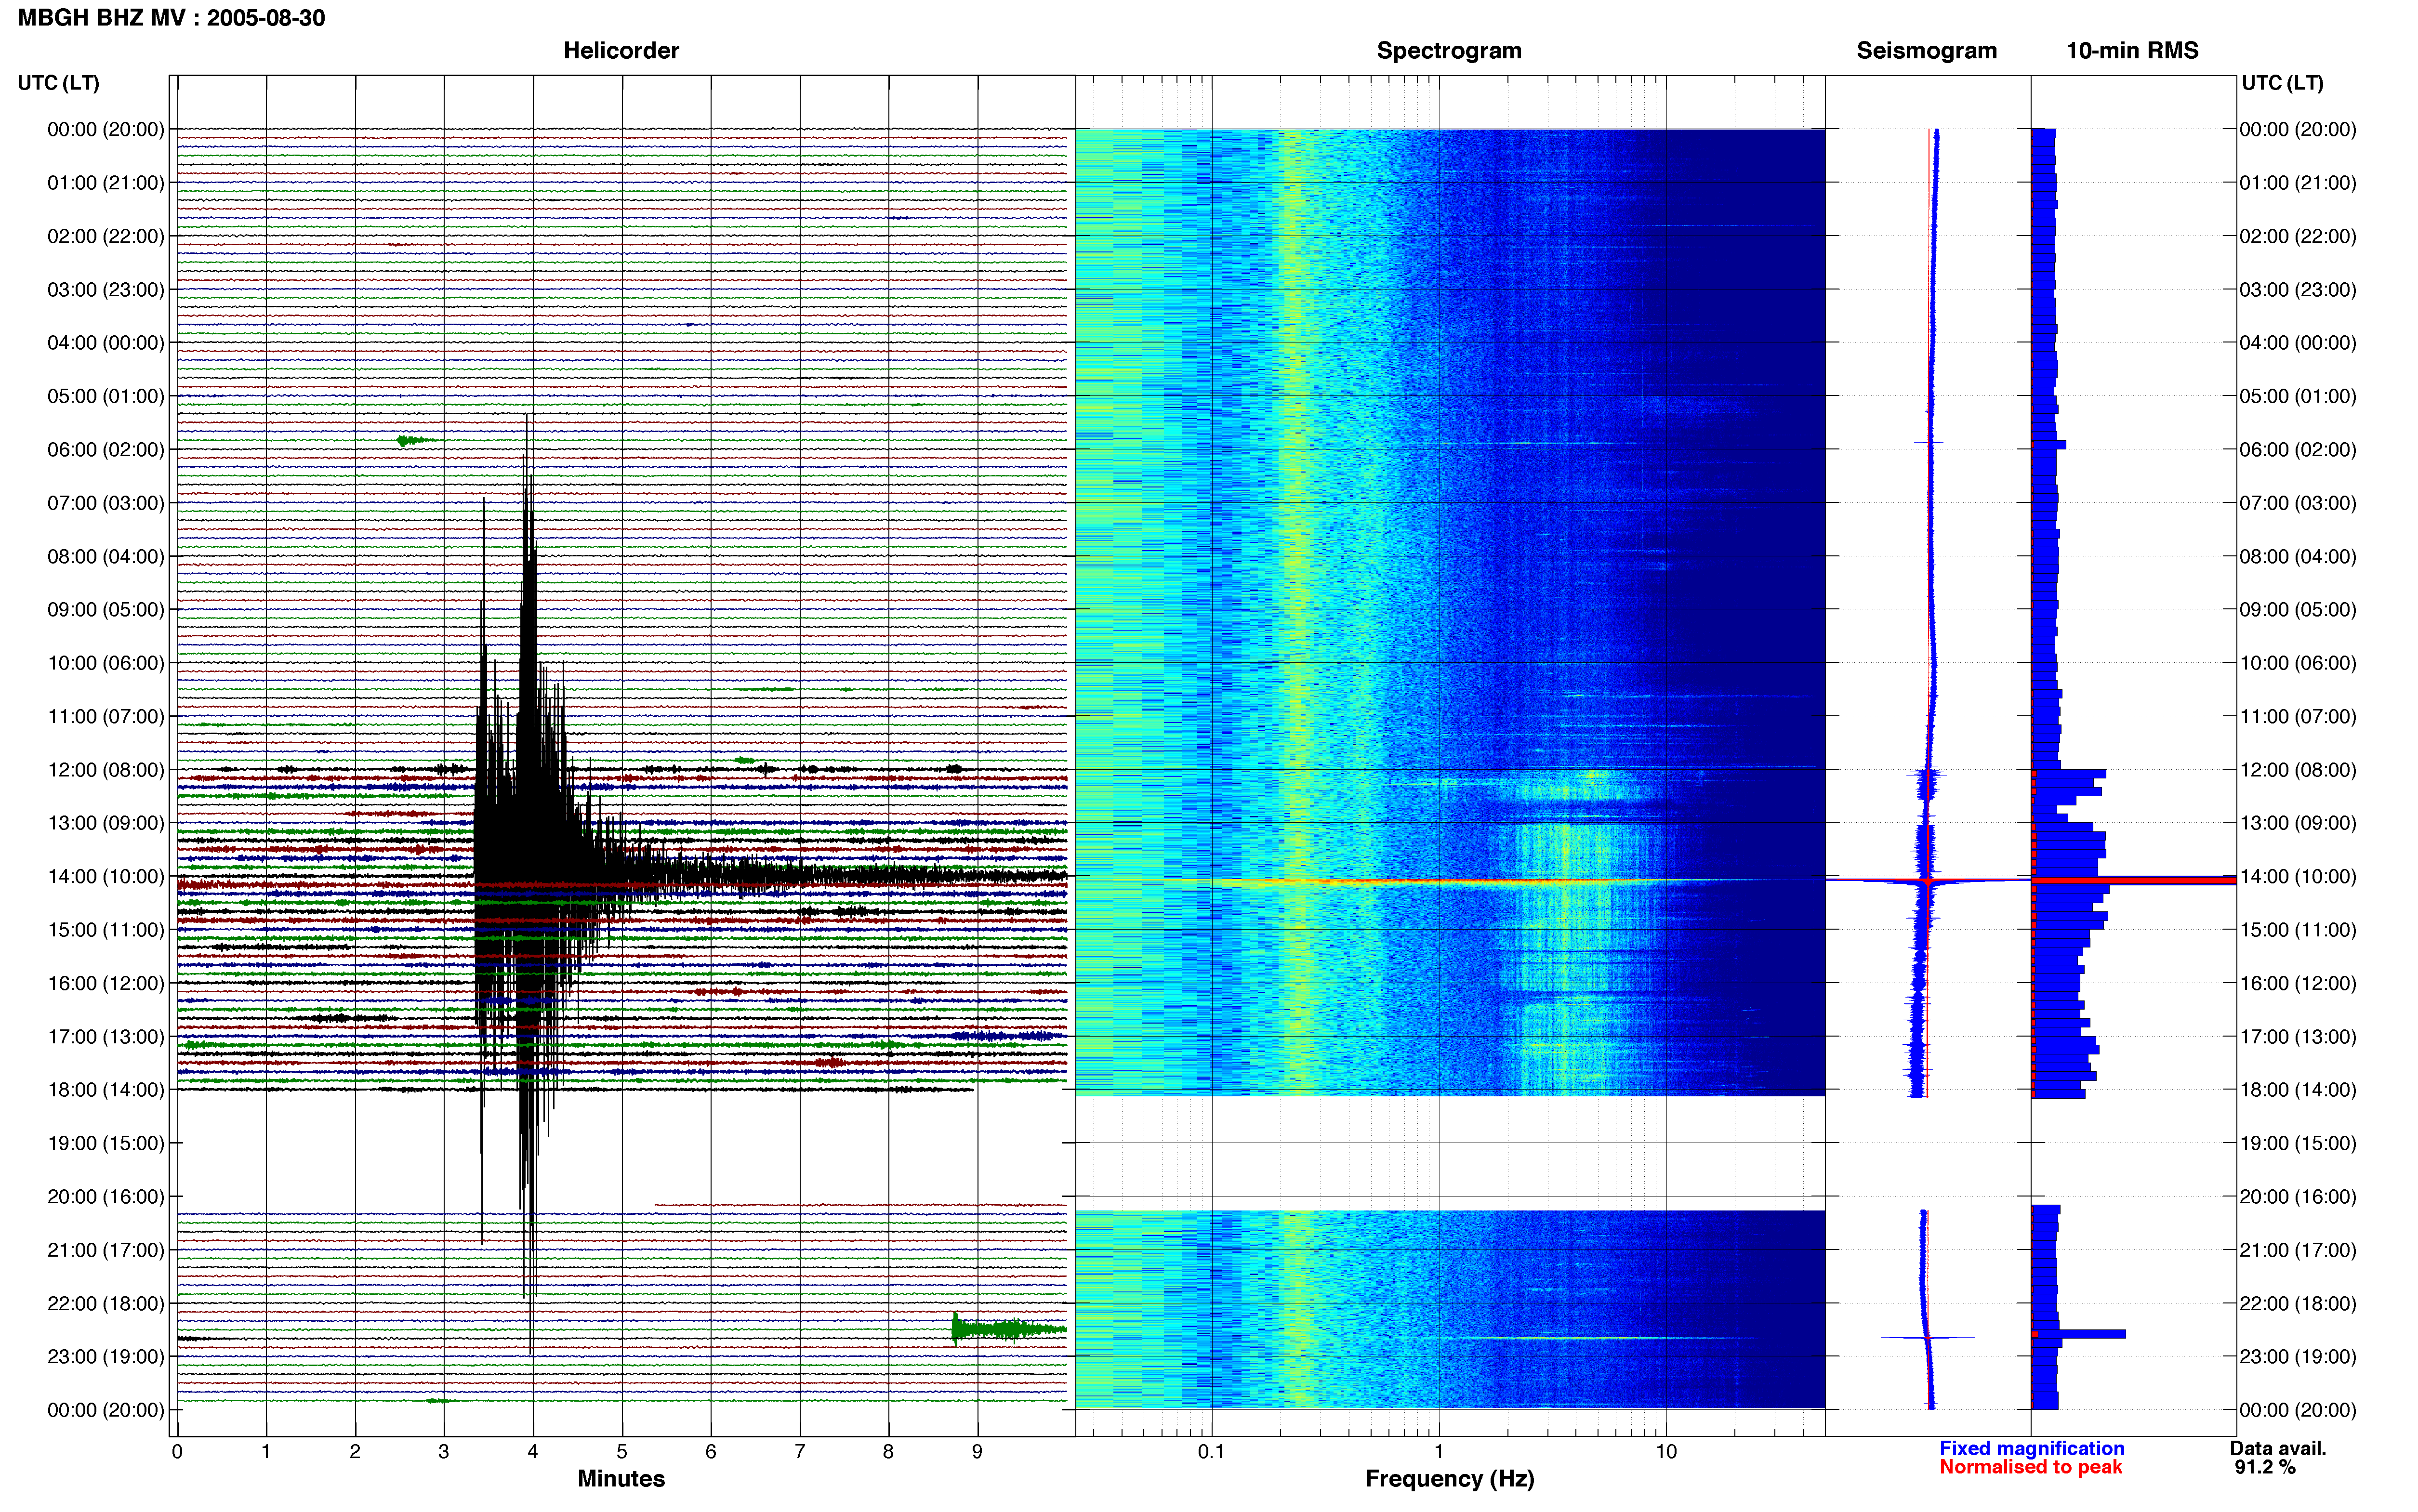Viewport: 2418px width, 1512px height.
Task: Click the long blue RMS bar near 22:30
Action: pyautogui.click(x=2078, y=1333)
